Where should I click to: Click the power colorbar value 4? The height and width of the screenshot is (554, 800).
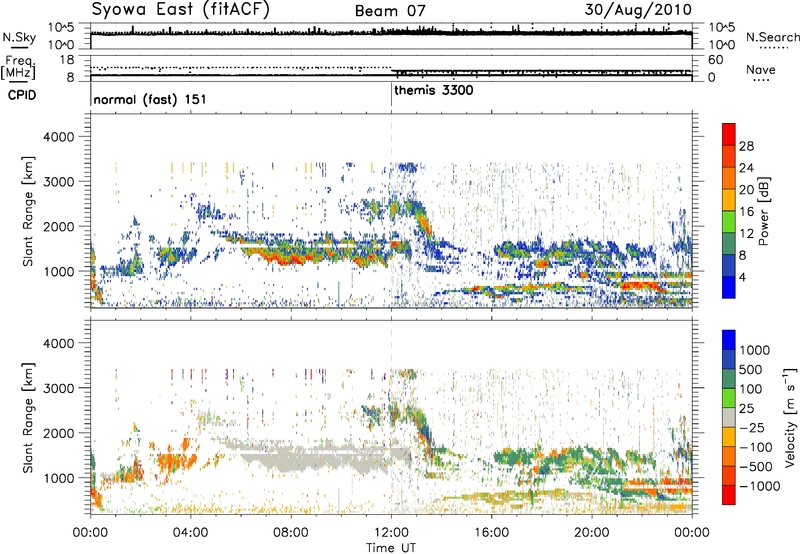tap(742, 277)
